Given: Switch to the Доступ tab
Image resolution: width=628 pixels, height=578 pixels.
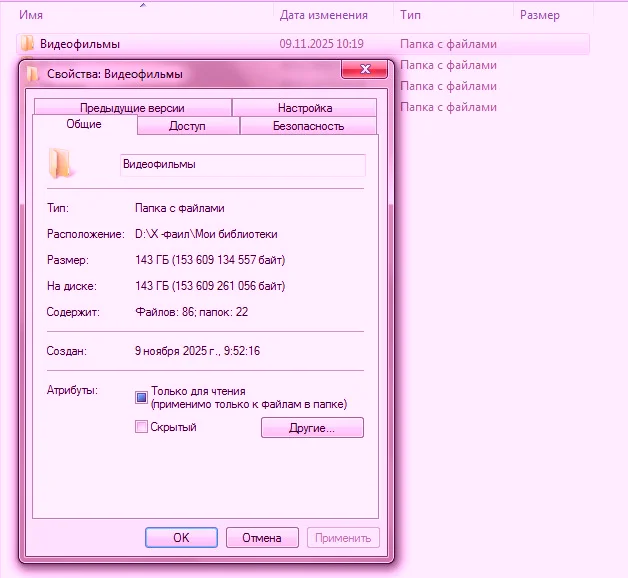Looking at the screenshot, I should pyautogui.click(x=187, y=126).
